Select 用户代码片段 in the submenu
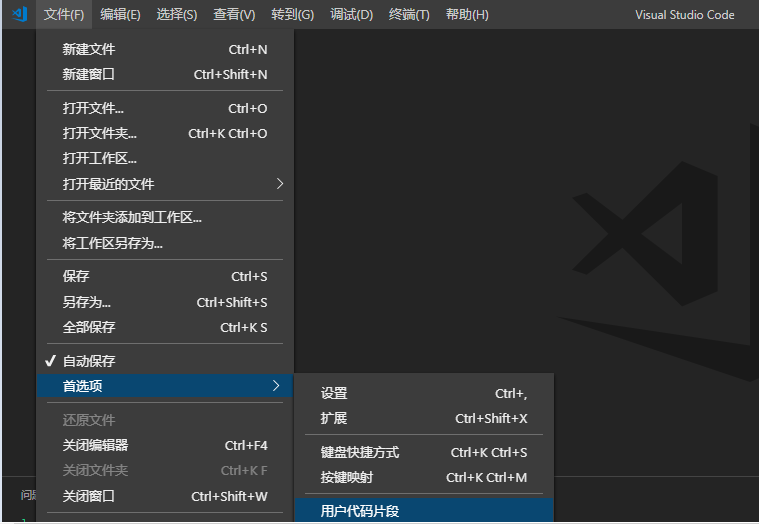Image resolution: width=759 pixels, height=524 pixels. [424, 510]
